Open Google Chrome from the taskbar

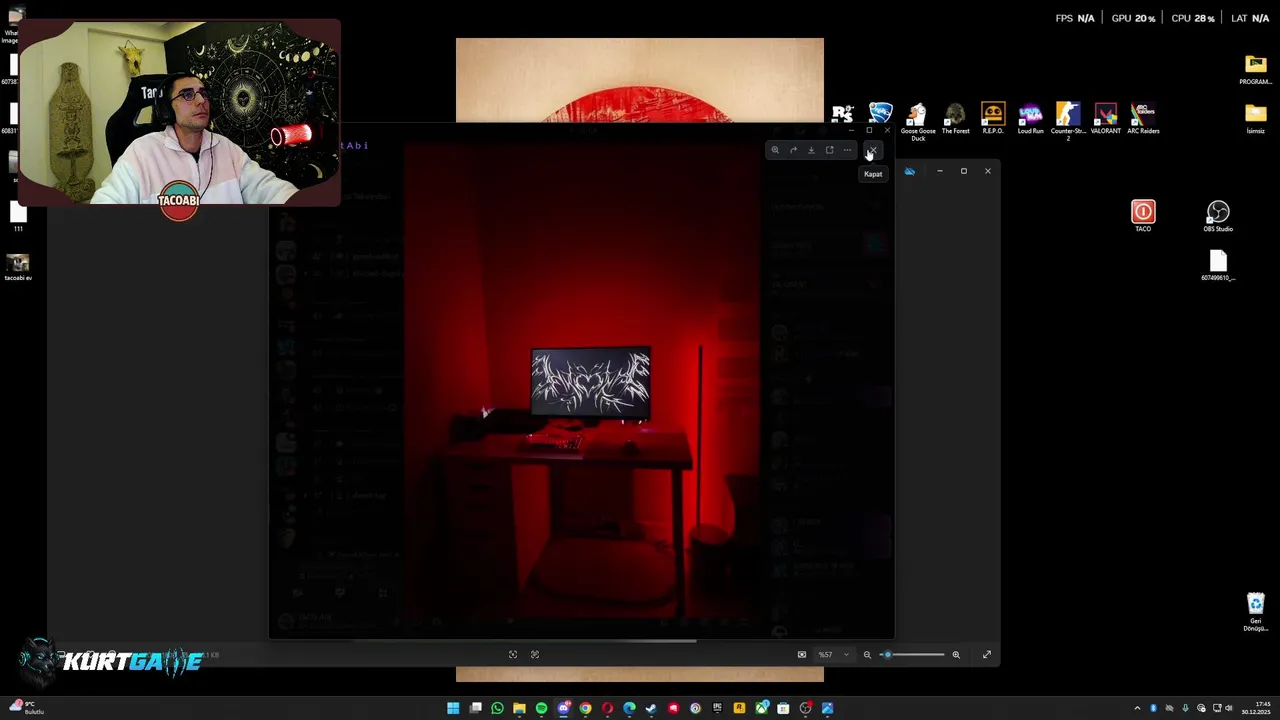coord(585,708)
